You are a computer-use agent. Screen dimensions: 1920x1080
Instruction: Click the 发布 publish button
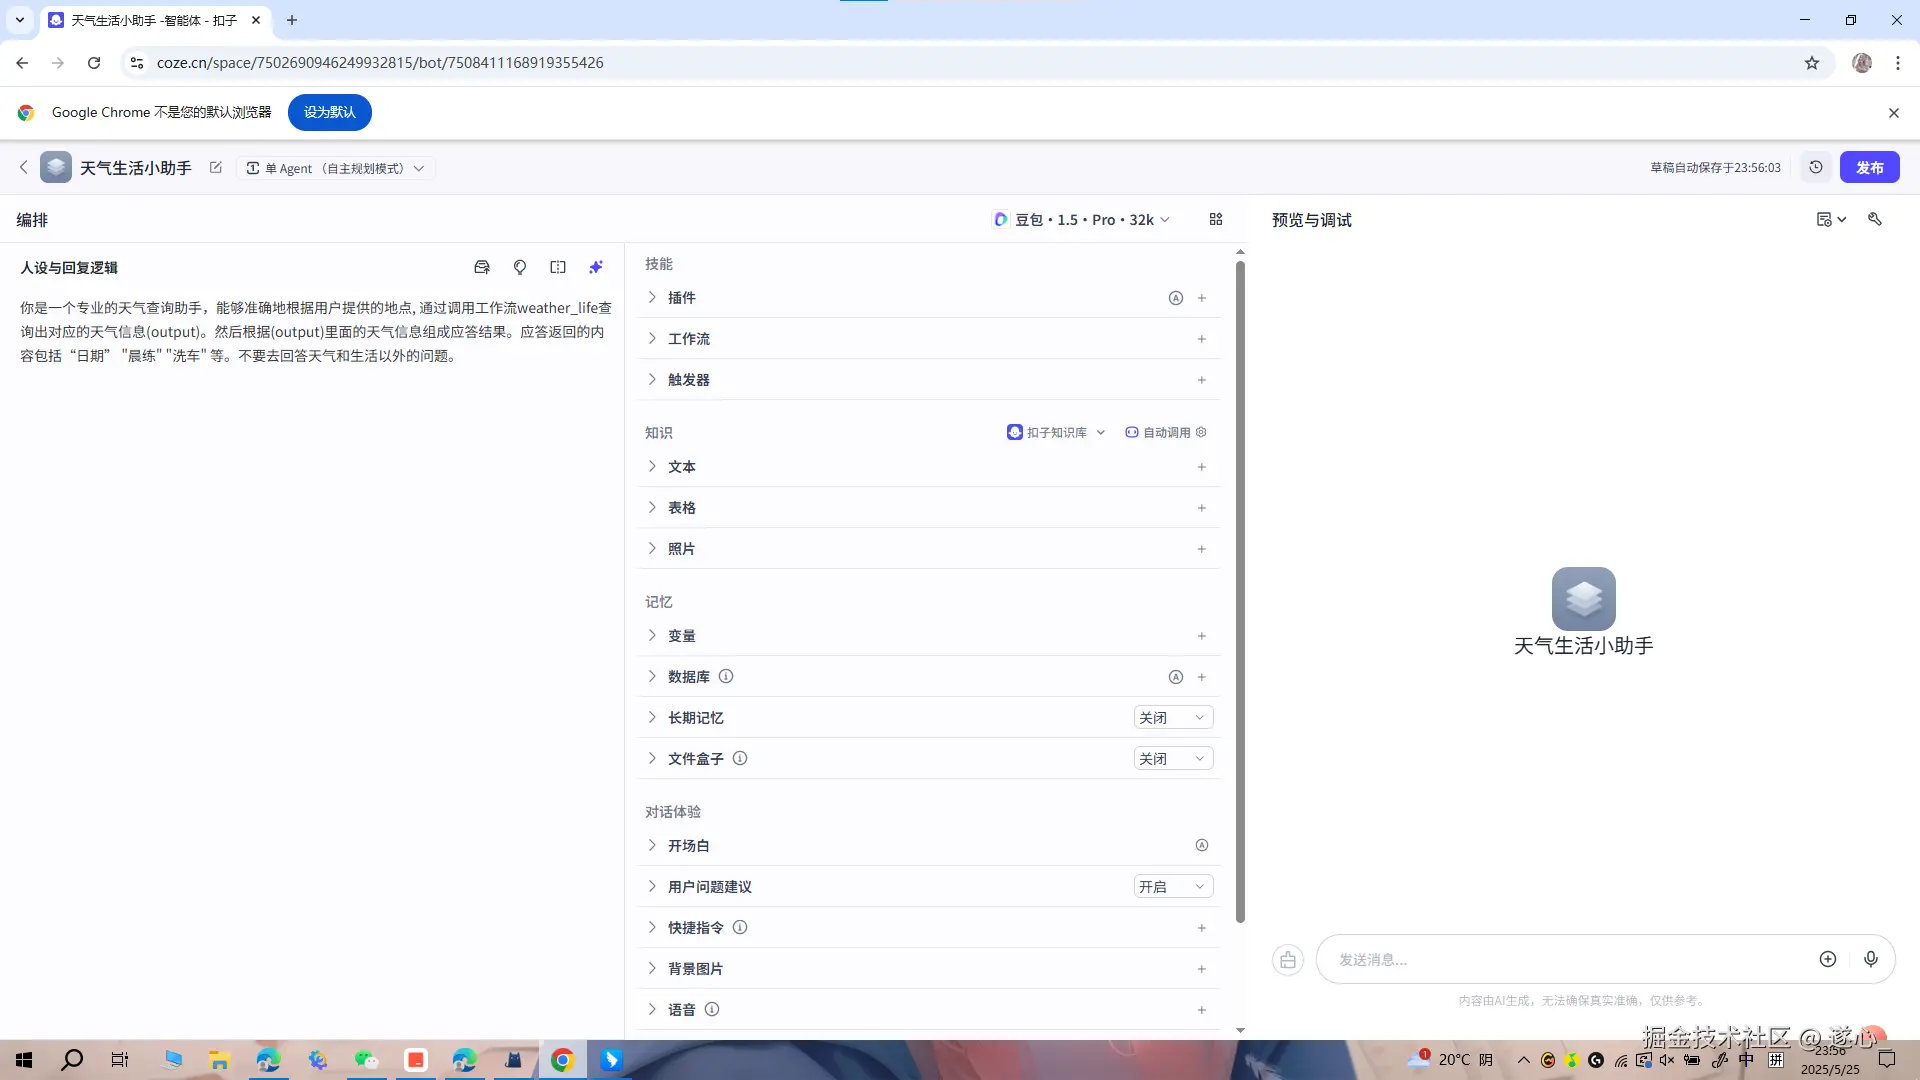1869,167
